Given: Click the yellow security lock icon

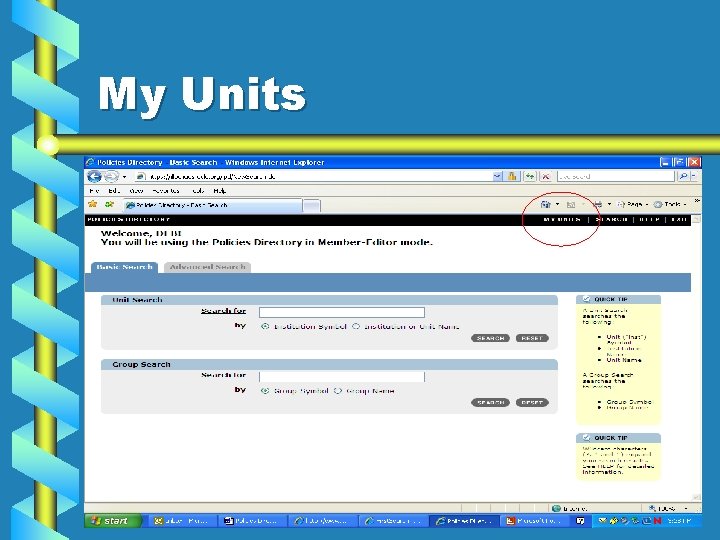Looking at the screenshot, I should pos(512,176).
